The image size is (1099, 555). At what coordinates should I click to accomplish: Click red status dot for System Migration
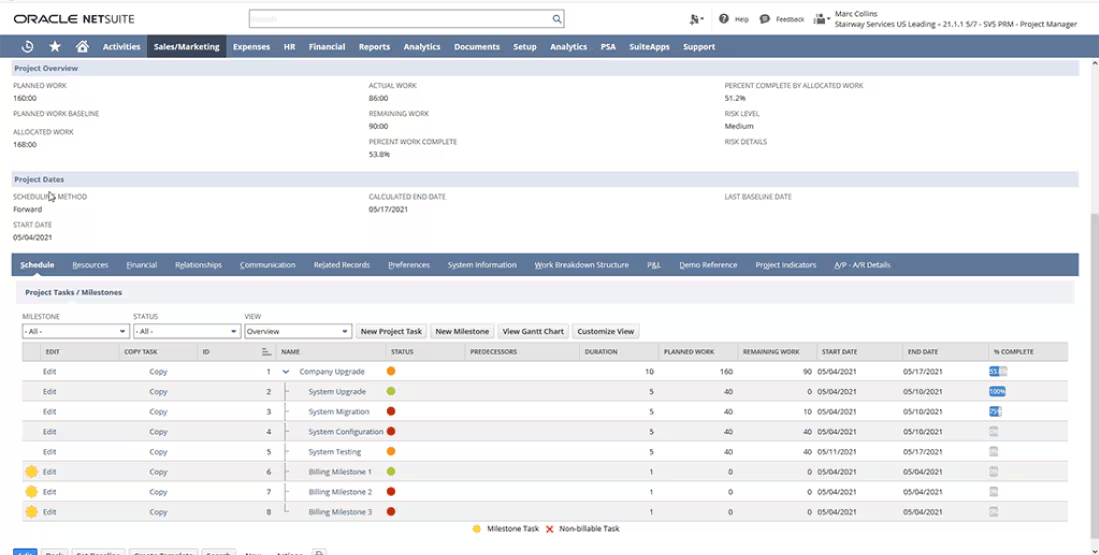pos(391,411)
